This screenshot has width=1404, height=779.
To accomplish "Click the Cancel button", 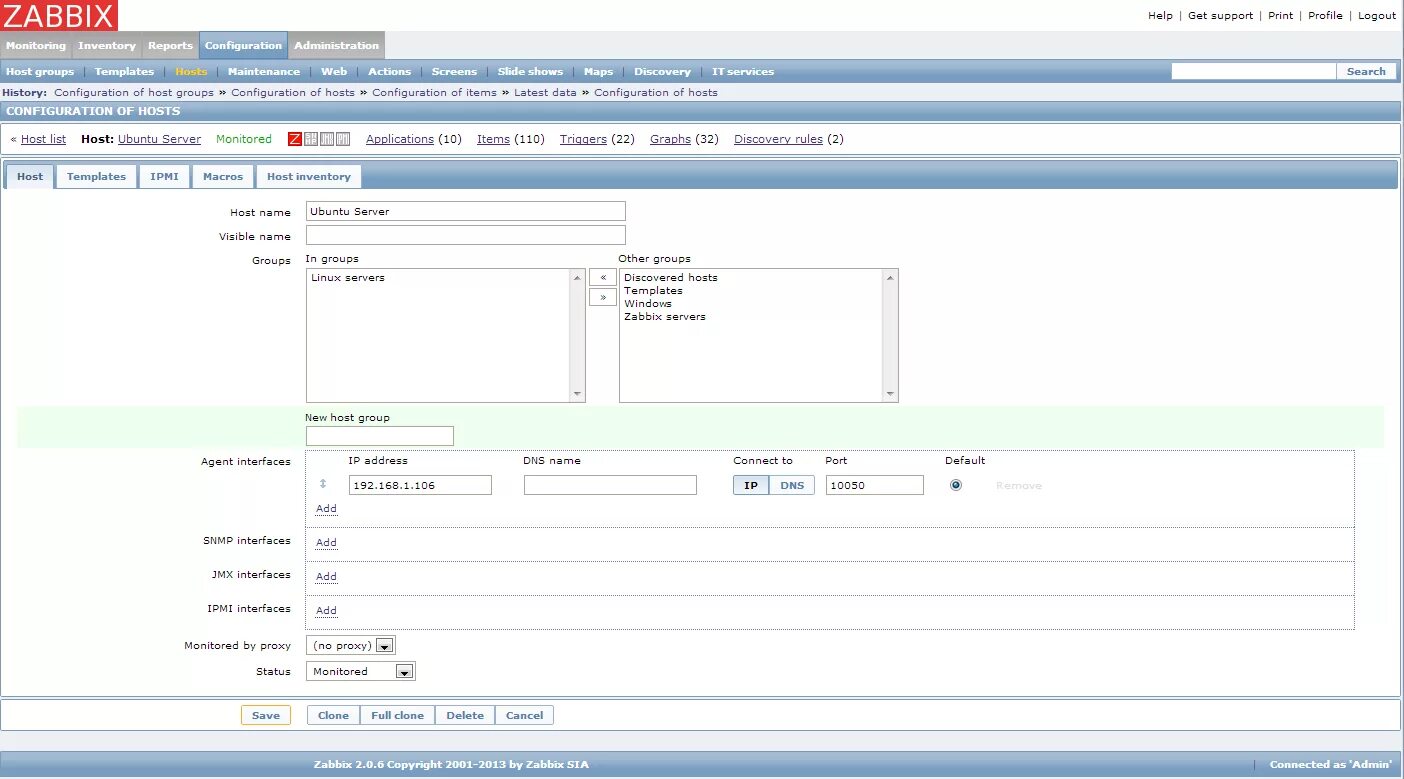I will pyautogui.click(x=524, y=715).
